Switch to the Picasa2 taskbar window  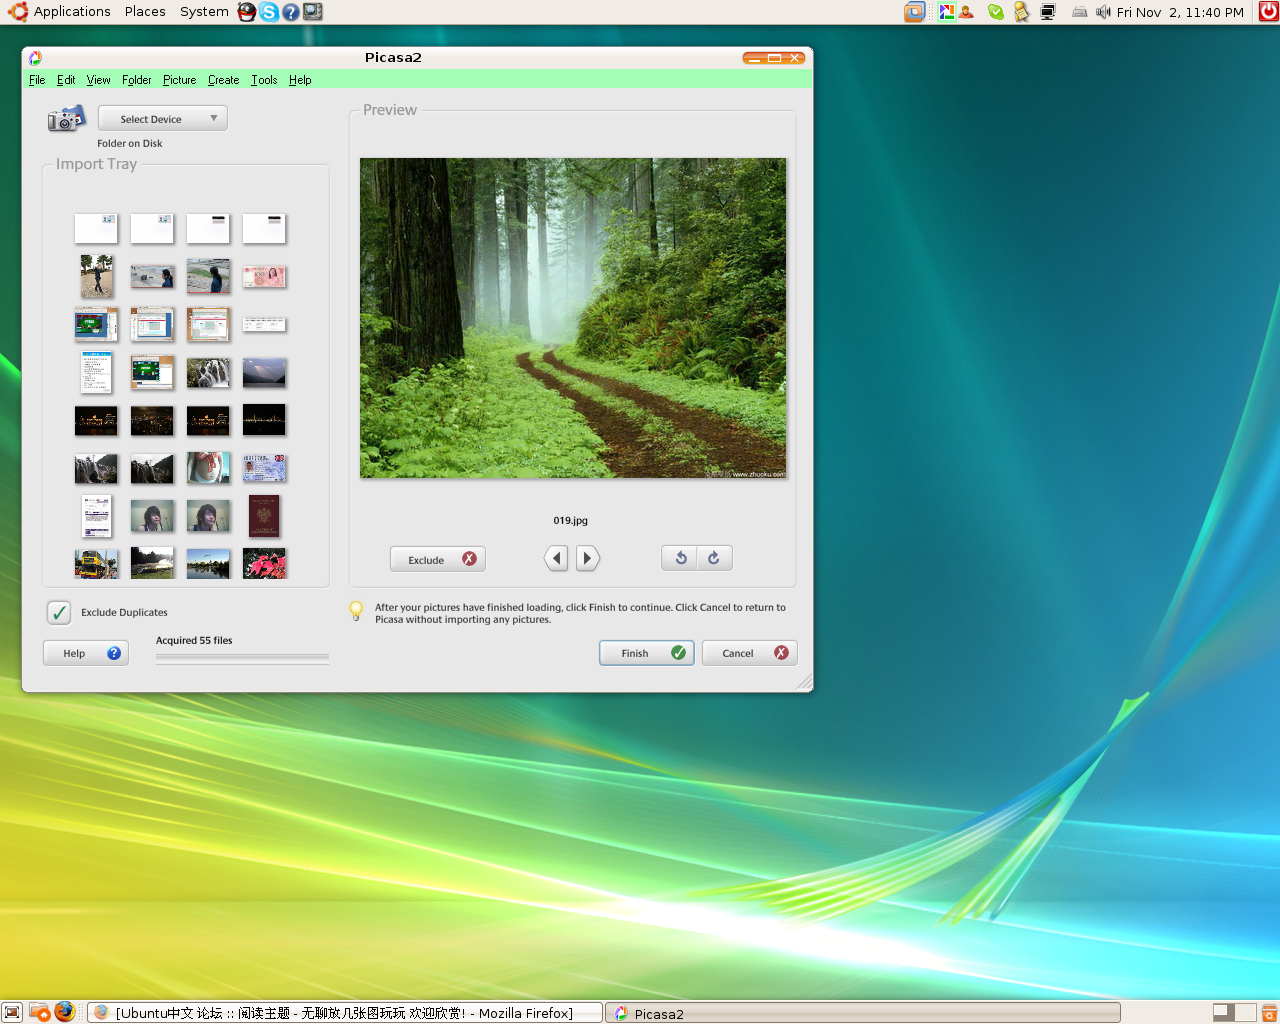863,1013
